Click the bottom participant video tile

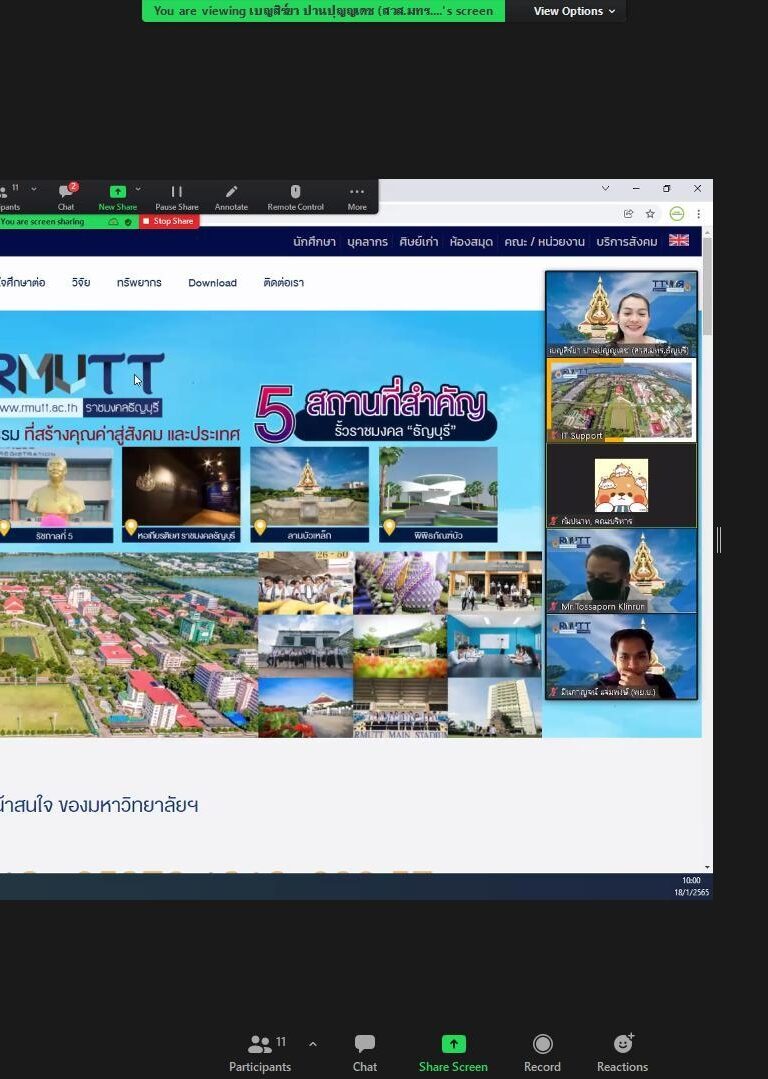pyautogui.click(x=621, y=656)
